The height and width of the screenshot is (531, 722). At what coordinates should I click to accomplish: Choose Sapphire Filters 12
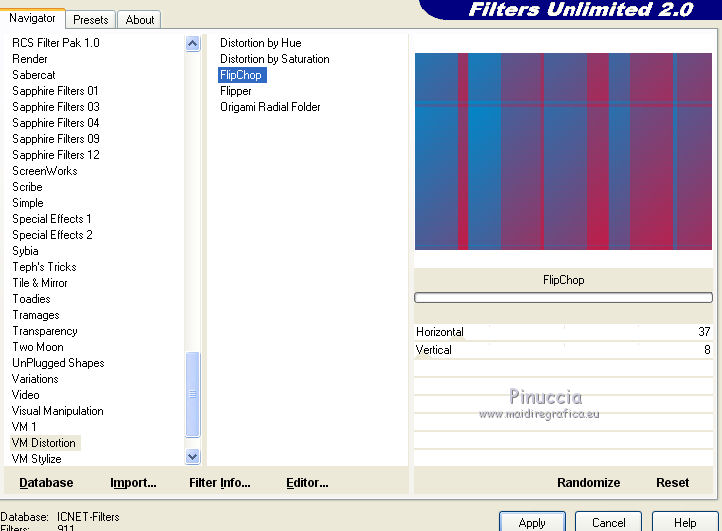coord(56,155)
